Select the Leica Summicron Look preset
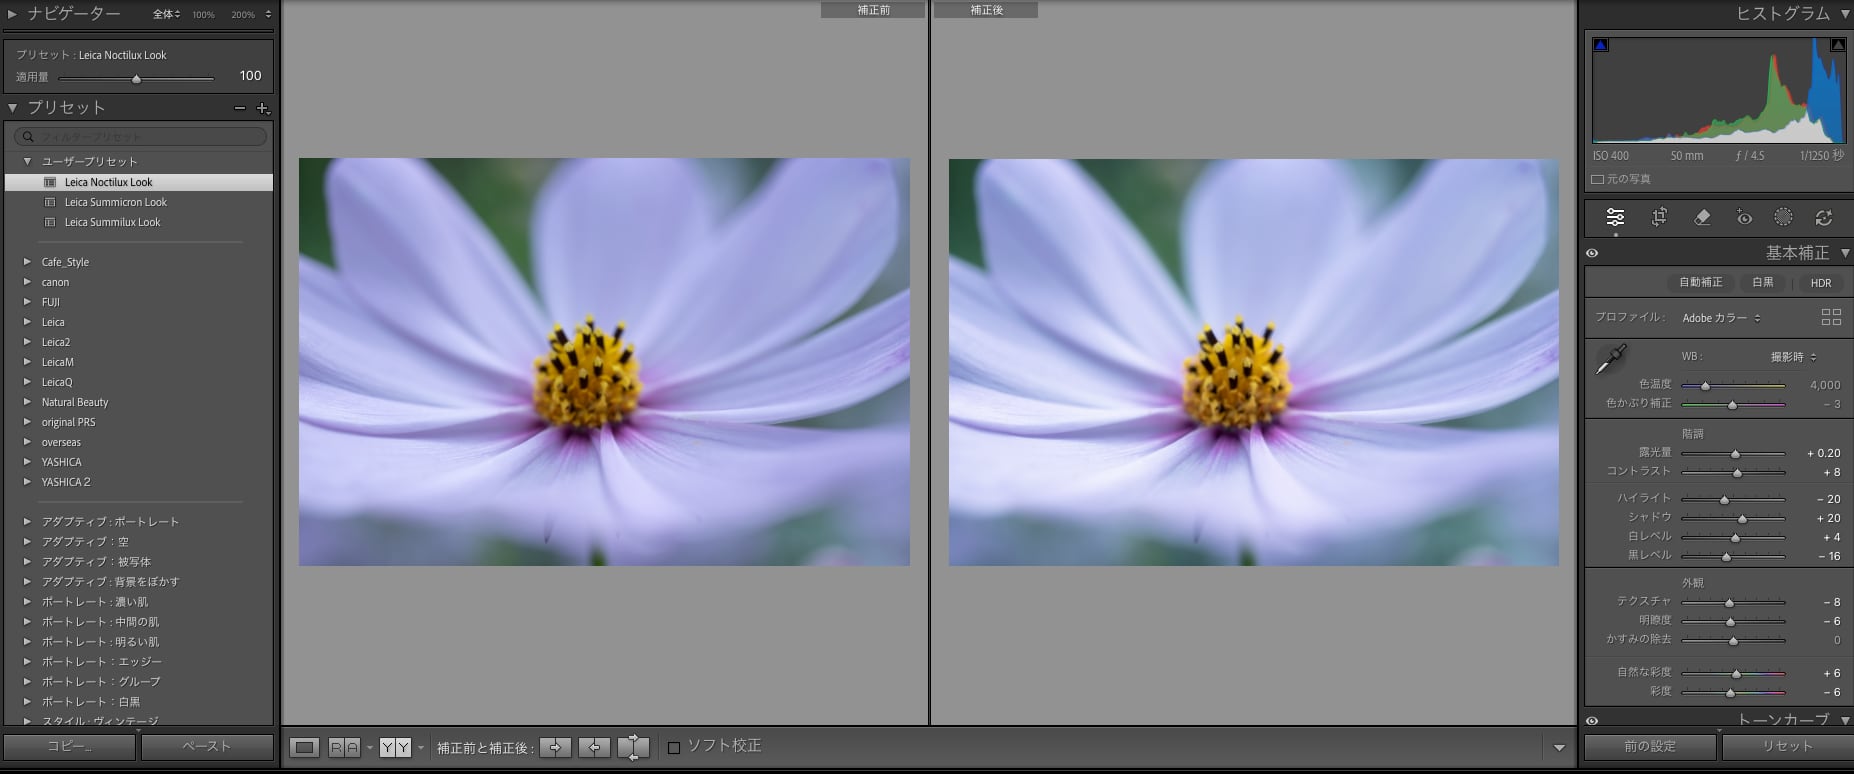Screen dimensions: 1854x774 pos(115,202)
